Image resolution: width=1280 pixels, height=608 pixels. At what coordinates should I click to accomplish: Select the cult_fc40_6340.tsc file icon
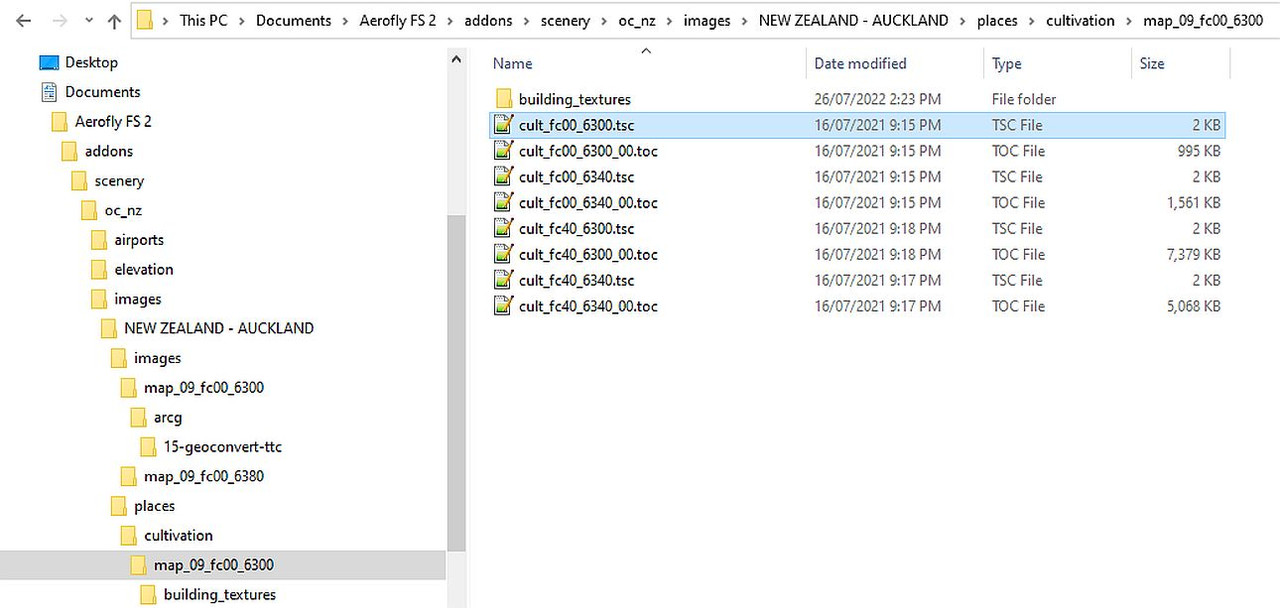pos(503,281)
